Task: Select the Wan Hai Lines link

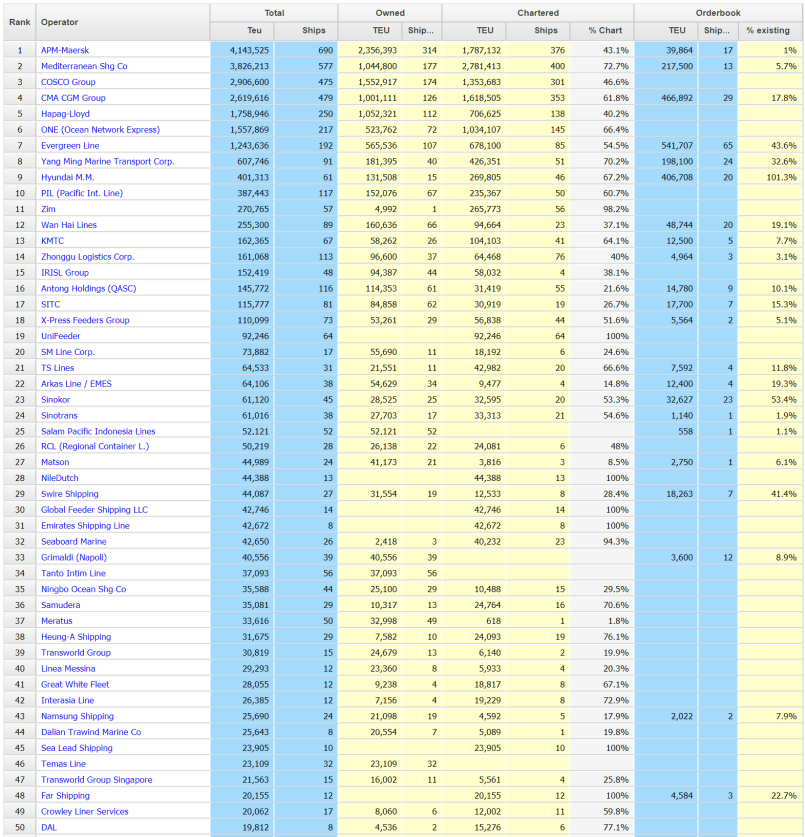Action: (71, 225)
